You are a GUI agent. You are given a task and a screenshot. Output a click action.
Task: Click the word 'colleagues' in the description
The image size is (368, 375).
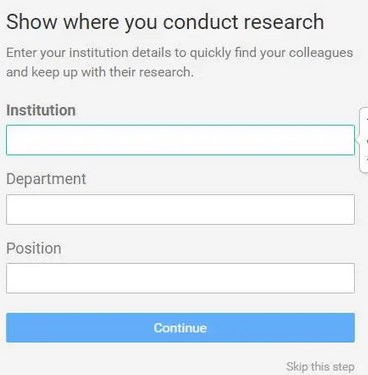point(321,53)
